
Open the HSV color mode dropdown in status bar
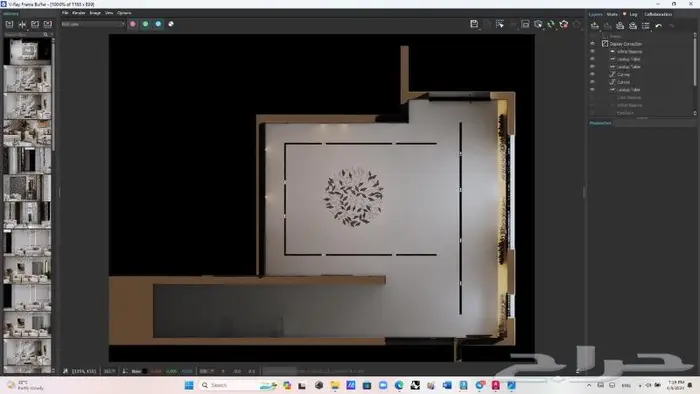click(x=206, y=371)
